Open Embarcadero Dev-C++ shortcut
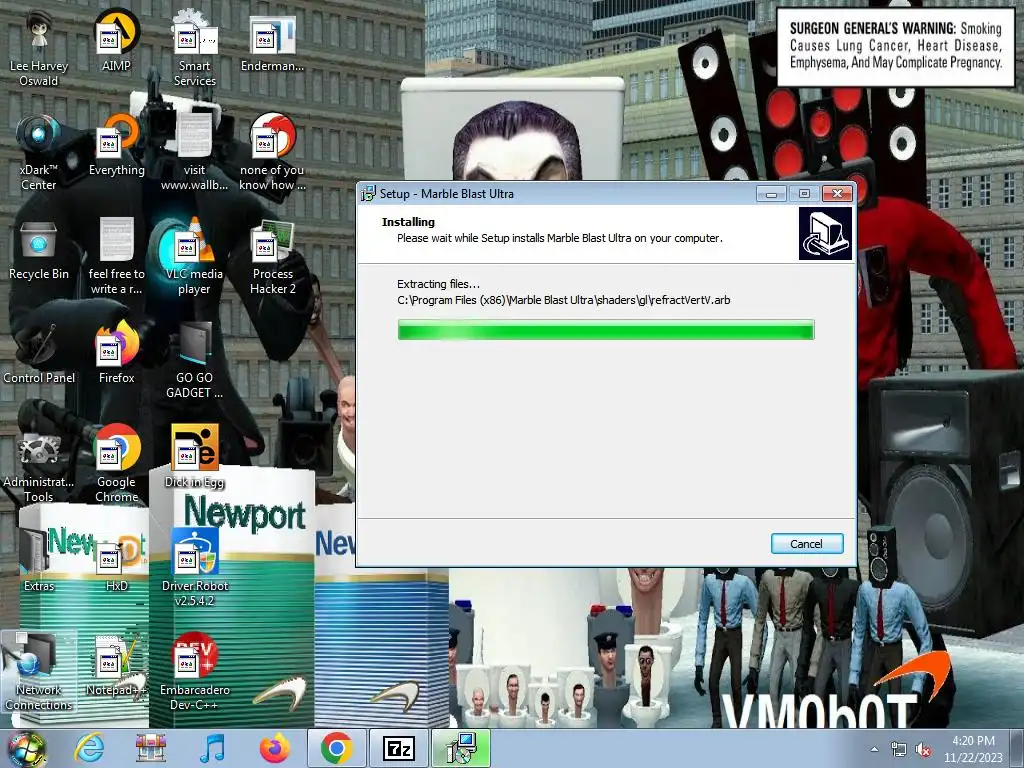 click(x=195, y=672)
